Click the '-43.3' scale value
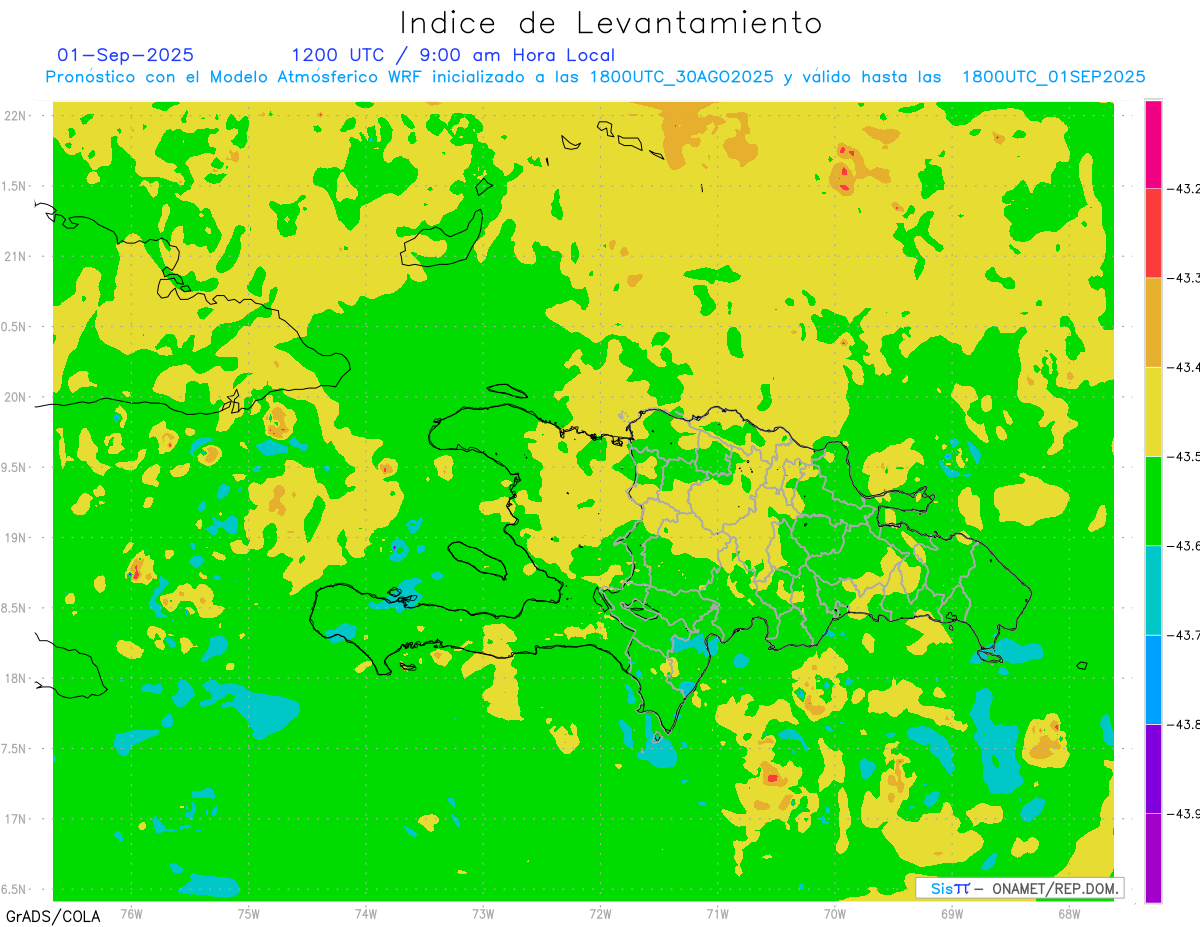 point(1184,278)
